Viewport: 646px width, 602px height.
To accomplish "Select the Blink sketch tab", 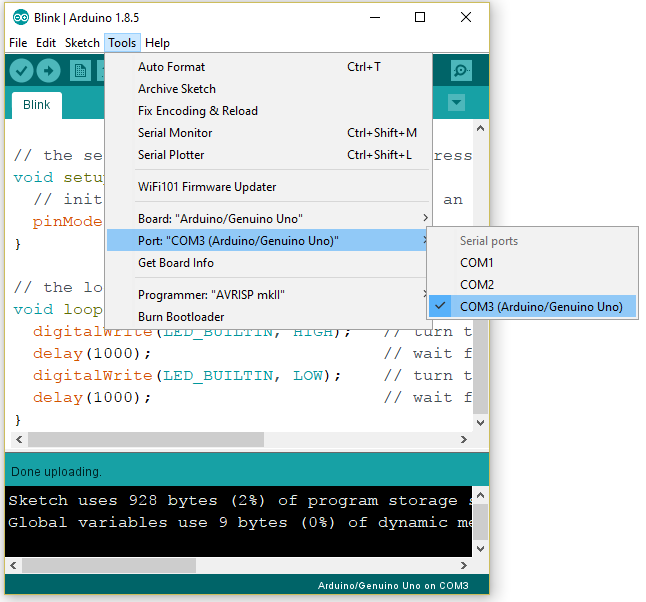I will click(37, 105).
